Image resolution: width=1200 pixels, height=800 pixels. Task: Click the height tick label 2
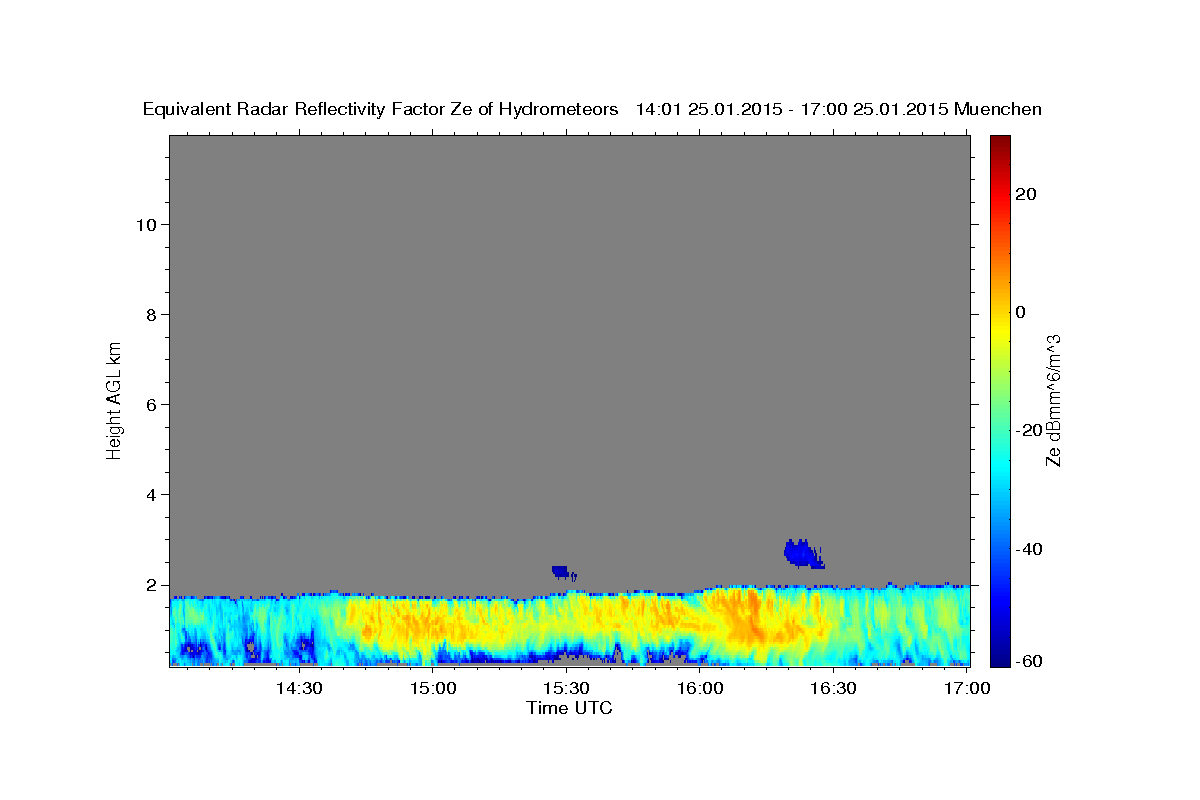click(x=150, y=585)
